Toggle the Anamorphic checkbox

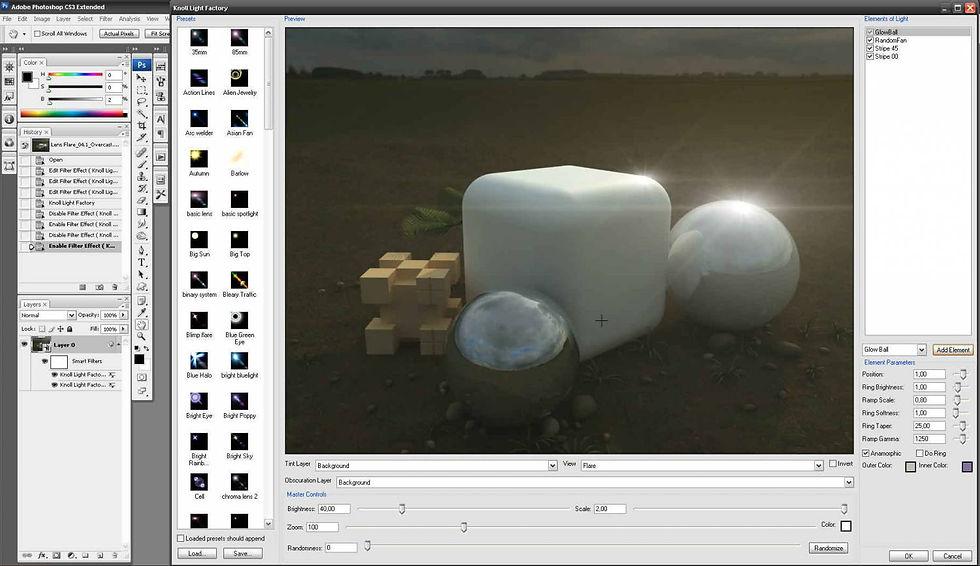[866, 453]
